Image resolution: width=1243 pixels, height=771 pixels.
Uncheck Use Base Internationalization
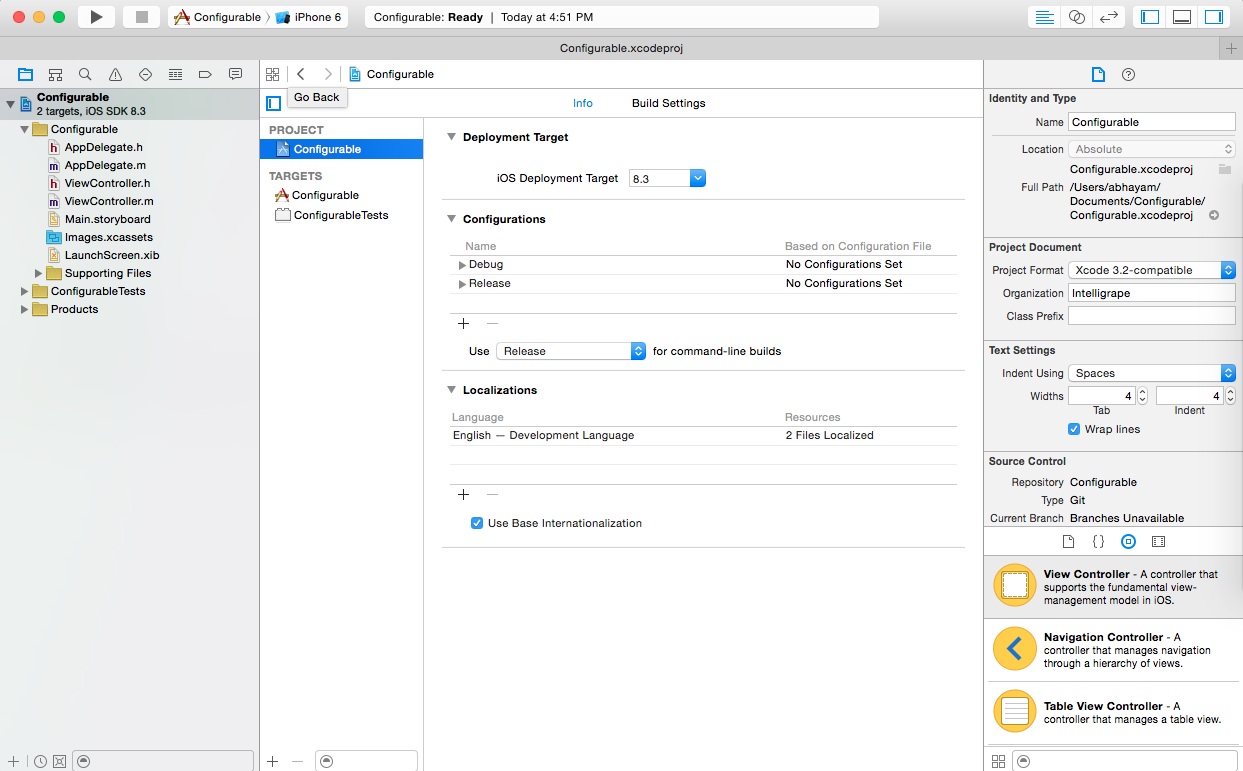pyautogui.click(x=477, y=523)
